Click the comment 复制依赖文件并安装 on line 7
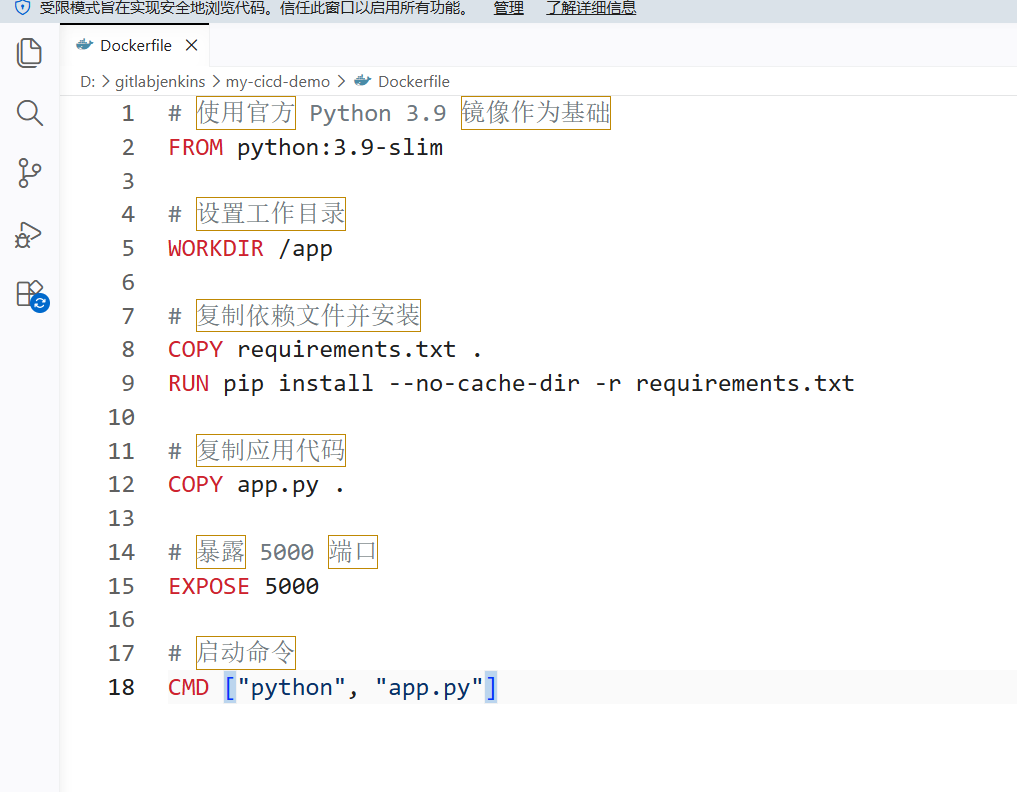The width and height of the screenshot is (1017, 792). [x=309, y=315]
